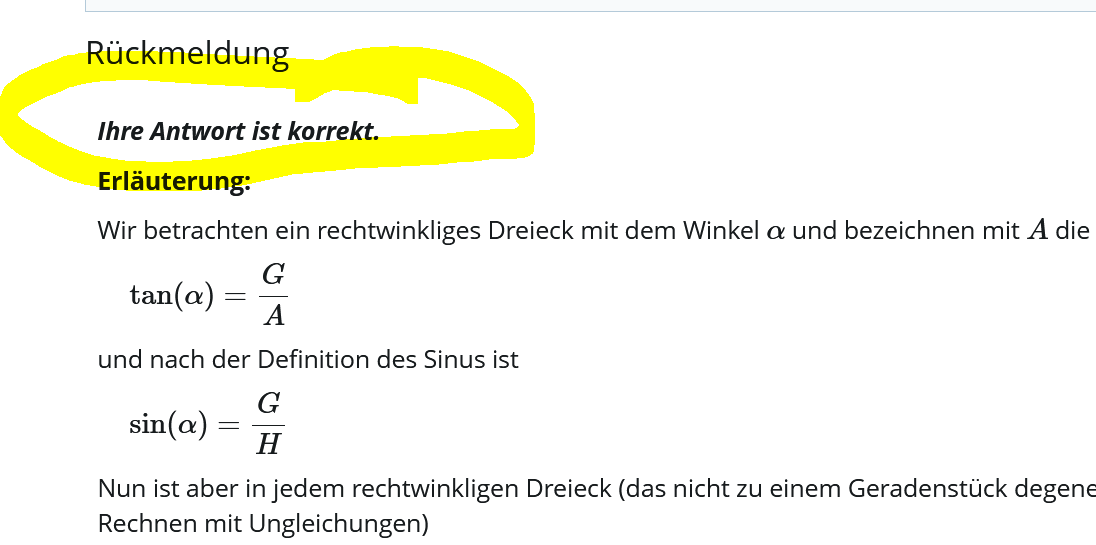Click the equals sign in the tangent formula
The width and height of the screenshot is (1096, 545).
click(235, 297)
